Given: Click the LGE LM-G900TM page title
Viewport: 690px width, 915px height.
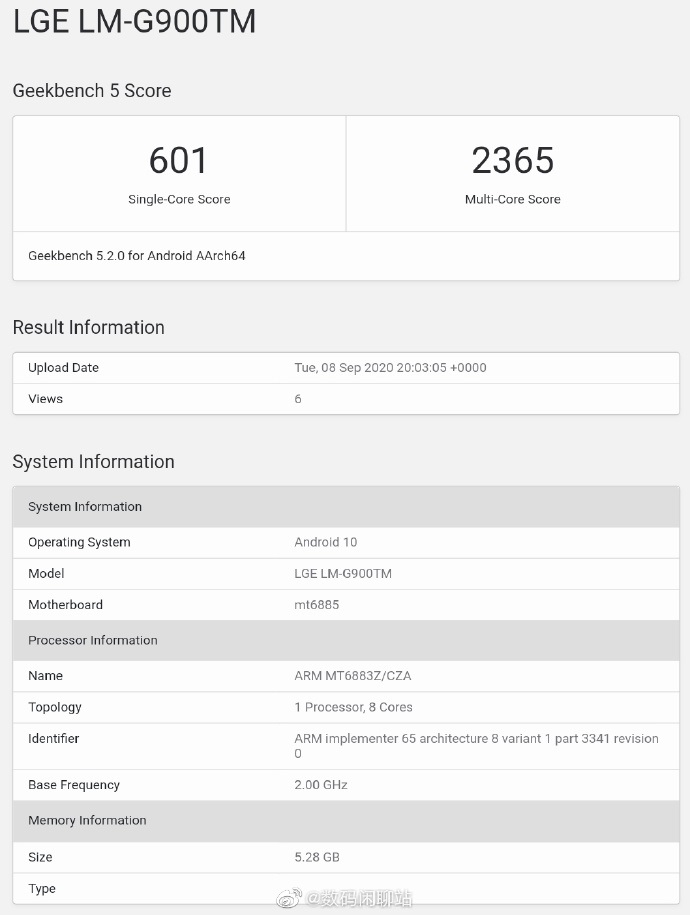Looking at the screenshot, I should pyautogui.click(x=134, y=22).
